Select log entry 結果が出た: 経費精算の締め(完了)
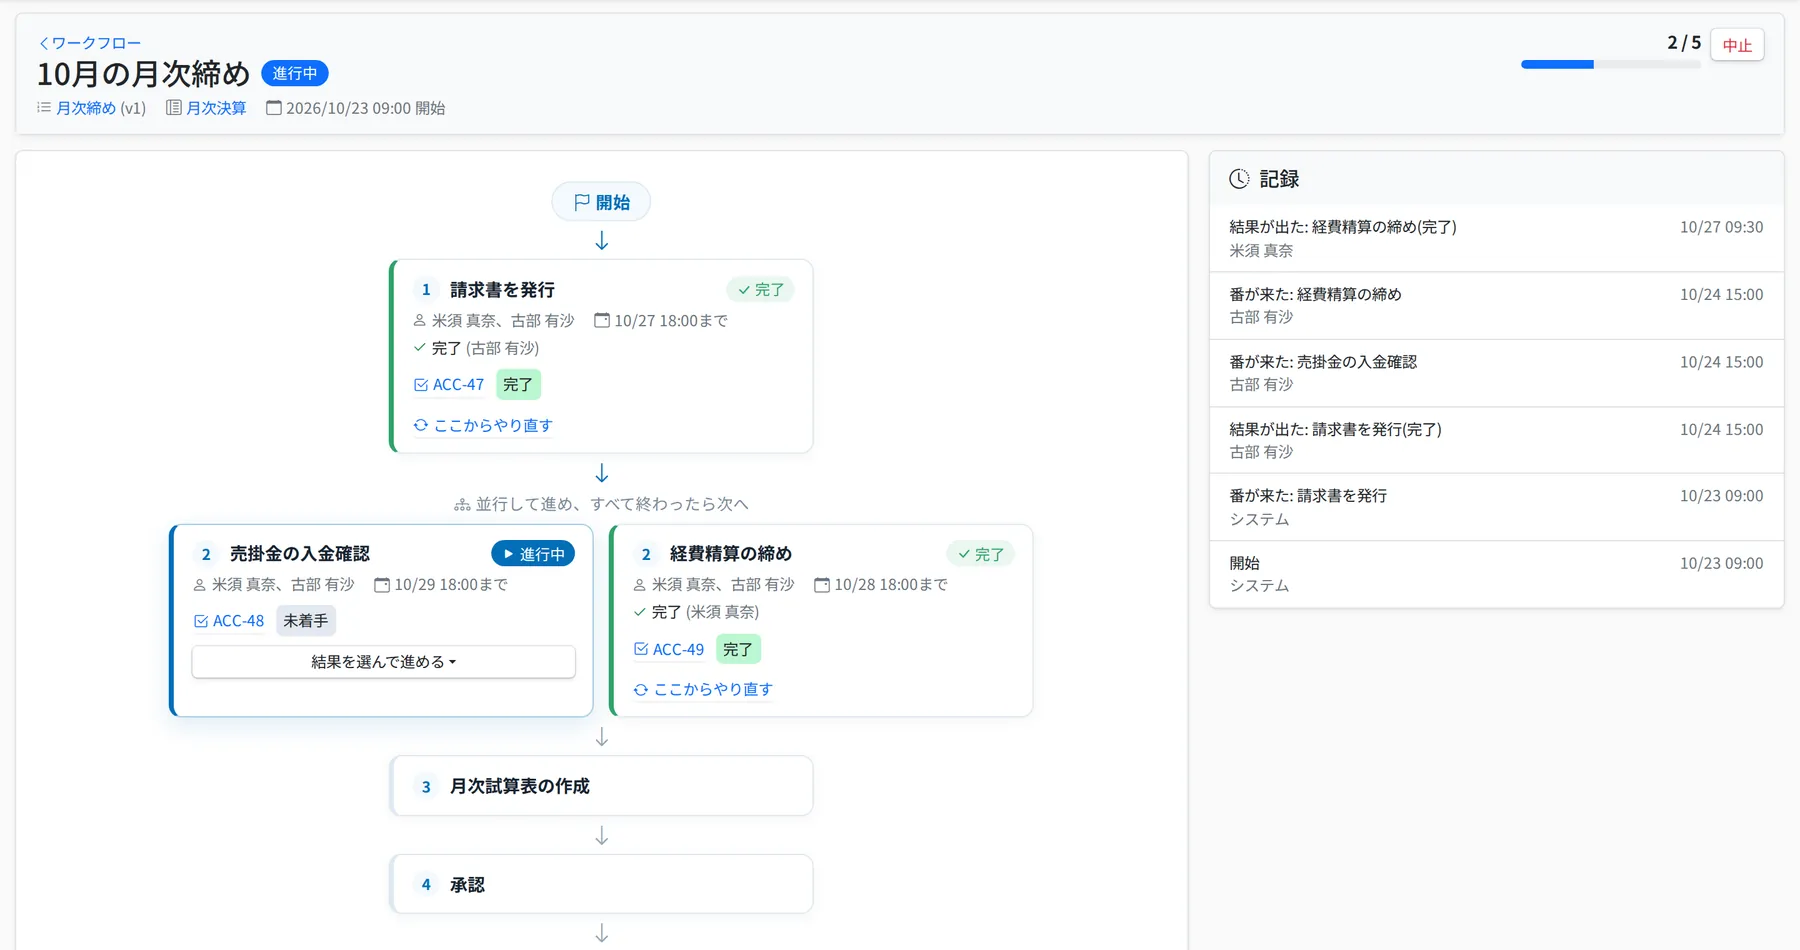 point(1496,238)
